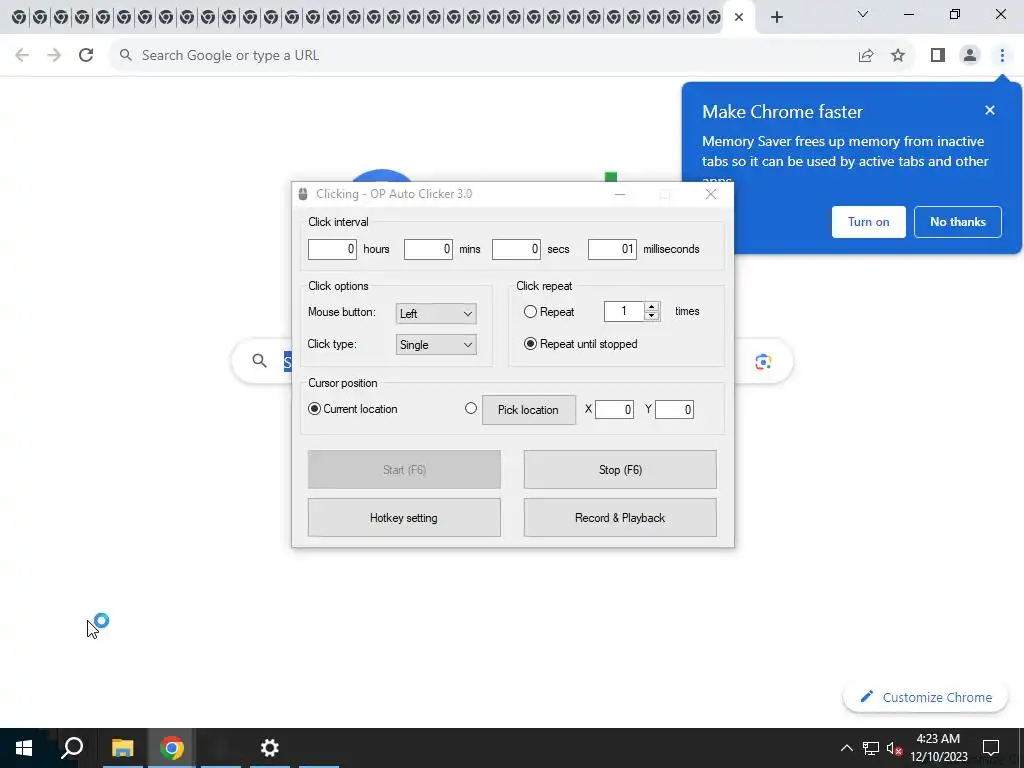The image size is (1024, 768).
Task: Open the Chrome profile avatar icon
Action: 970,56
